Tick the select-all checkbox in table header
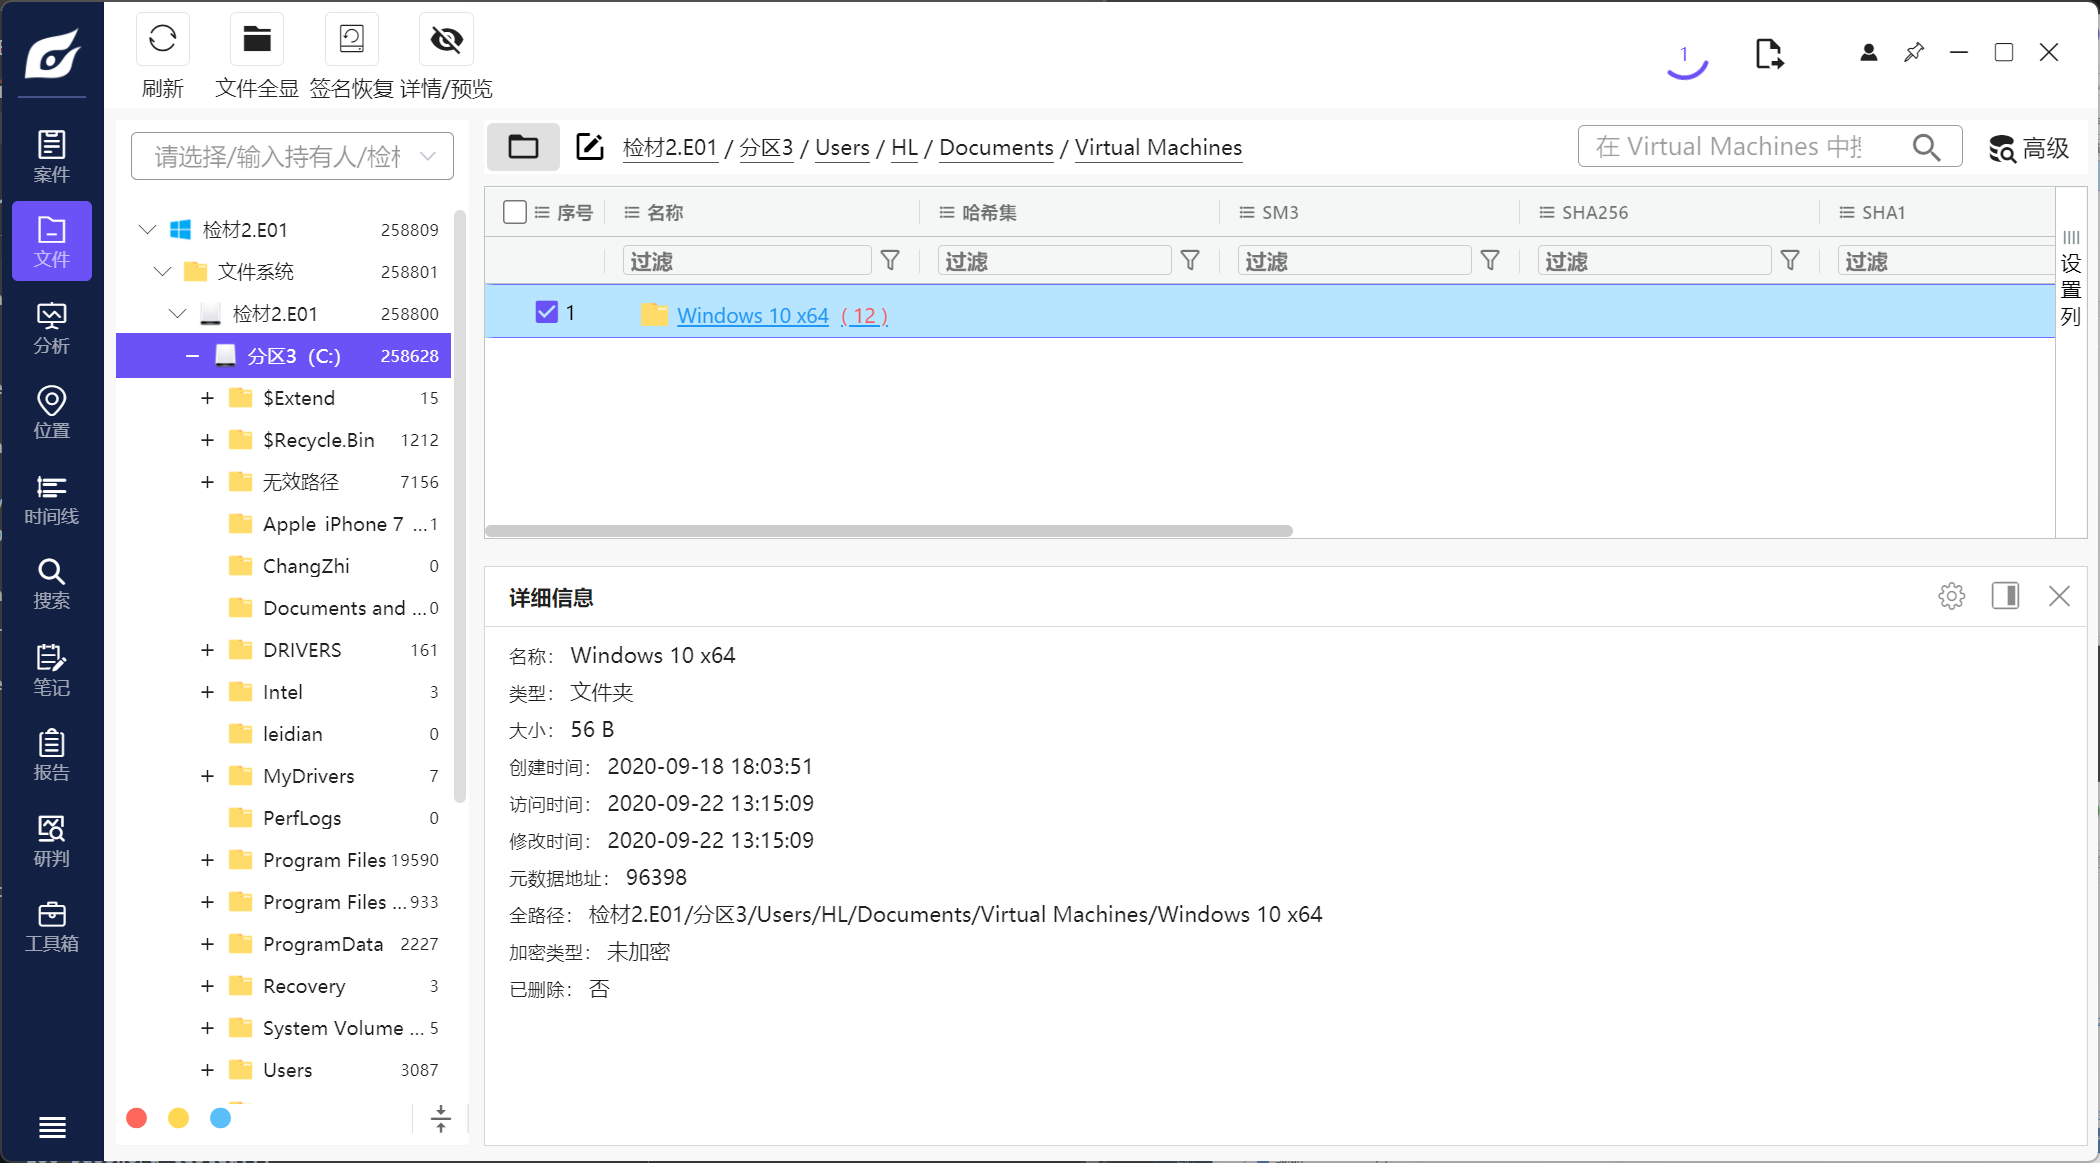Image resolution: width=2100 pixels, height=1163 pixels. 515,212
